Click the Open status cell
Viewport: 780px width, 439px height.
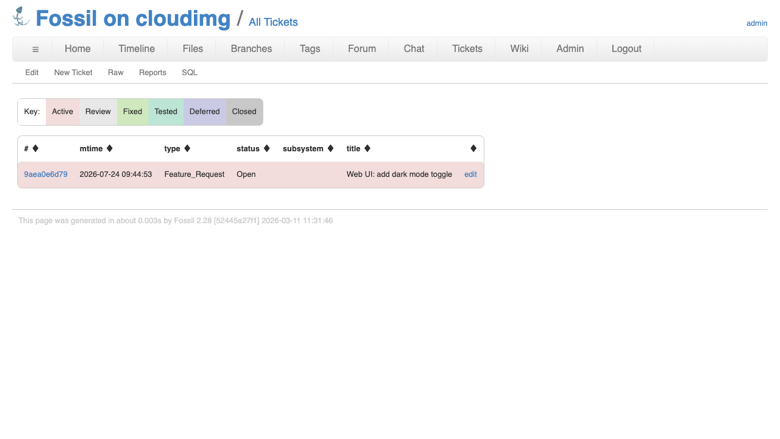[246, 174]
